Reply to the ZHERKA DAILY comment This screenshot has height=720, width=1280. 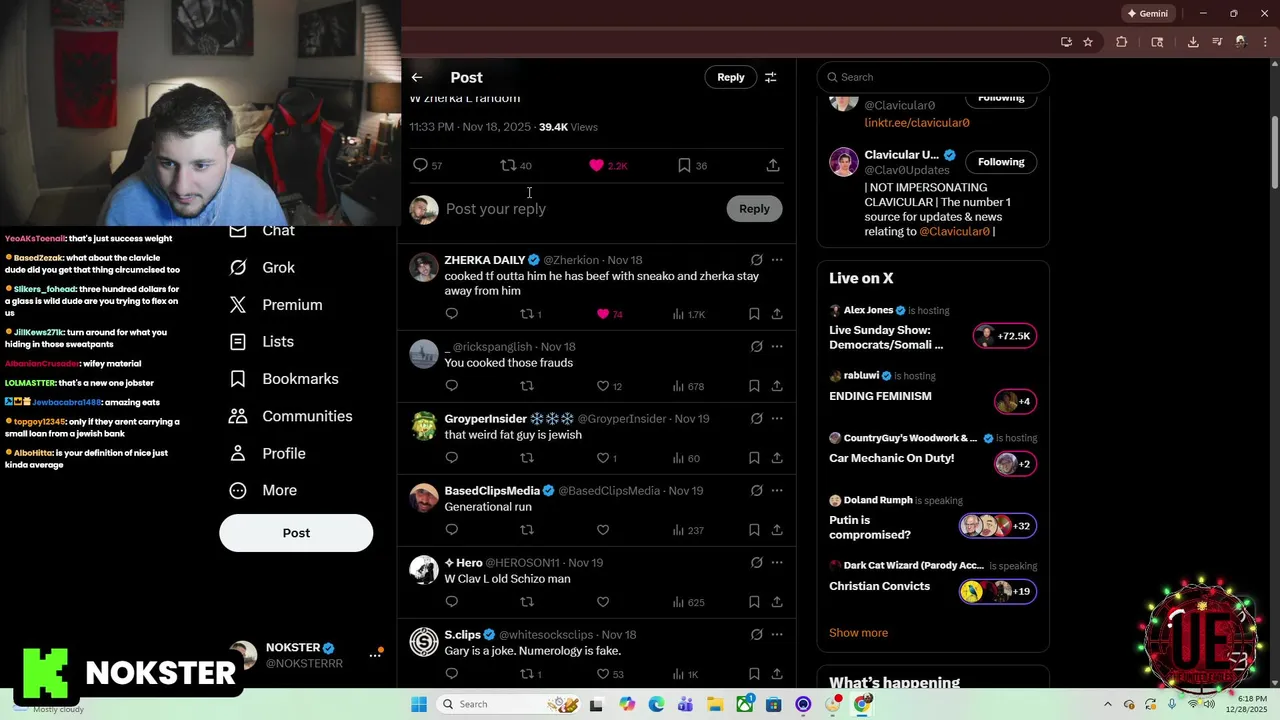452,314
